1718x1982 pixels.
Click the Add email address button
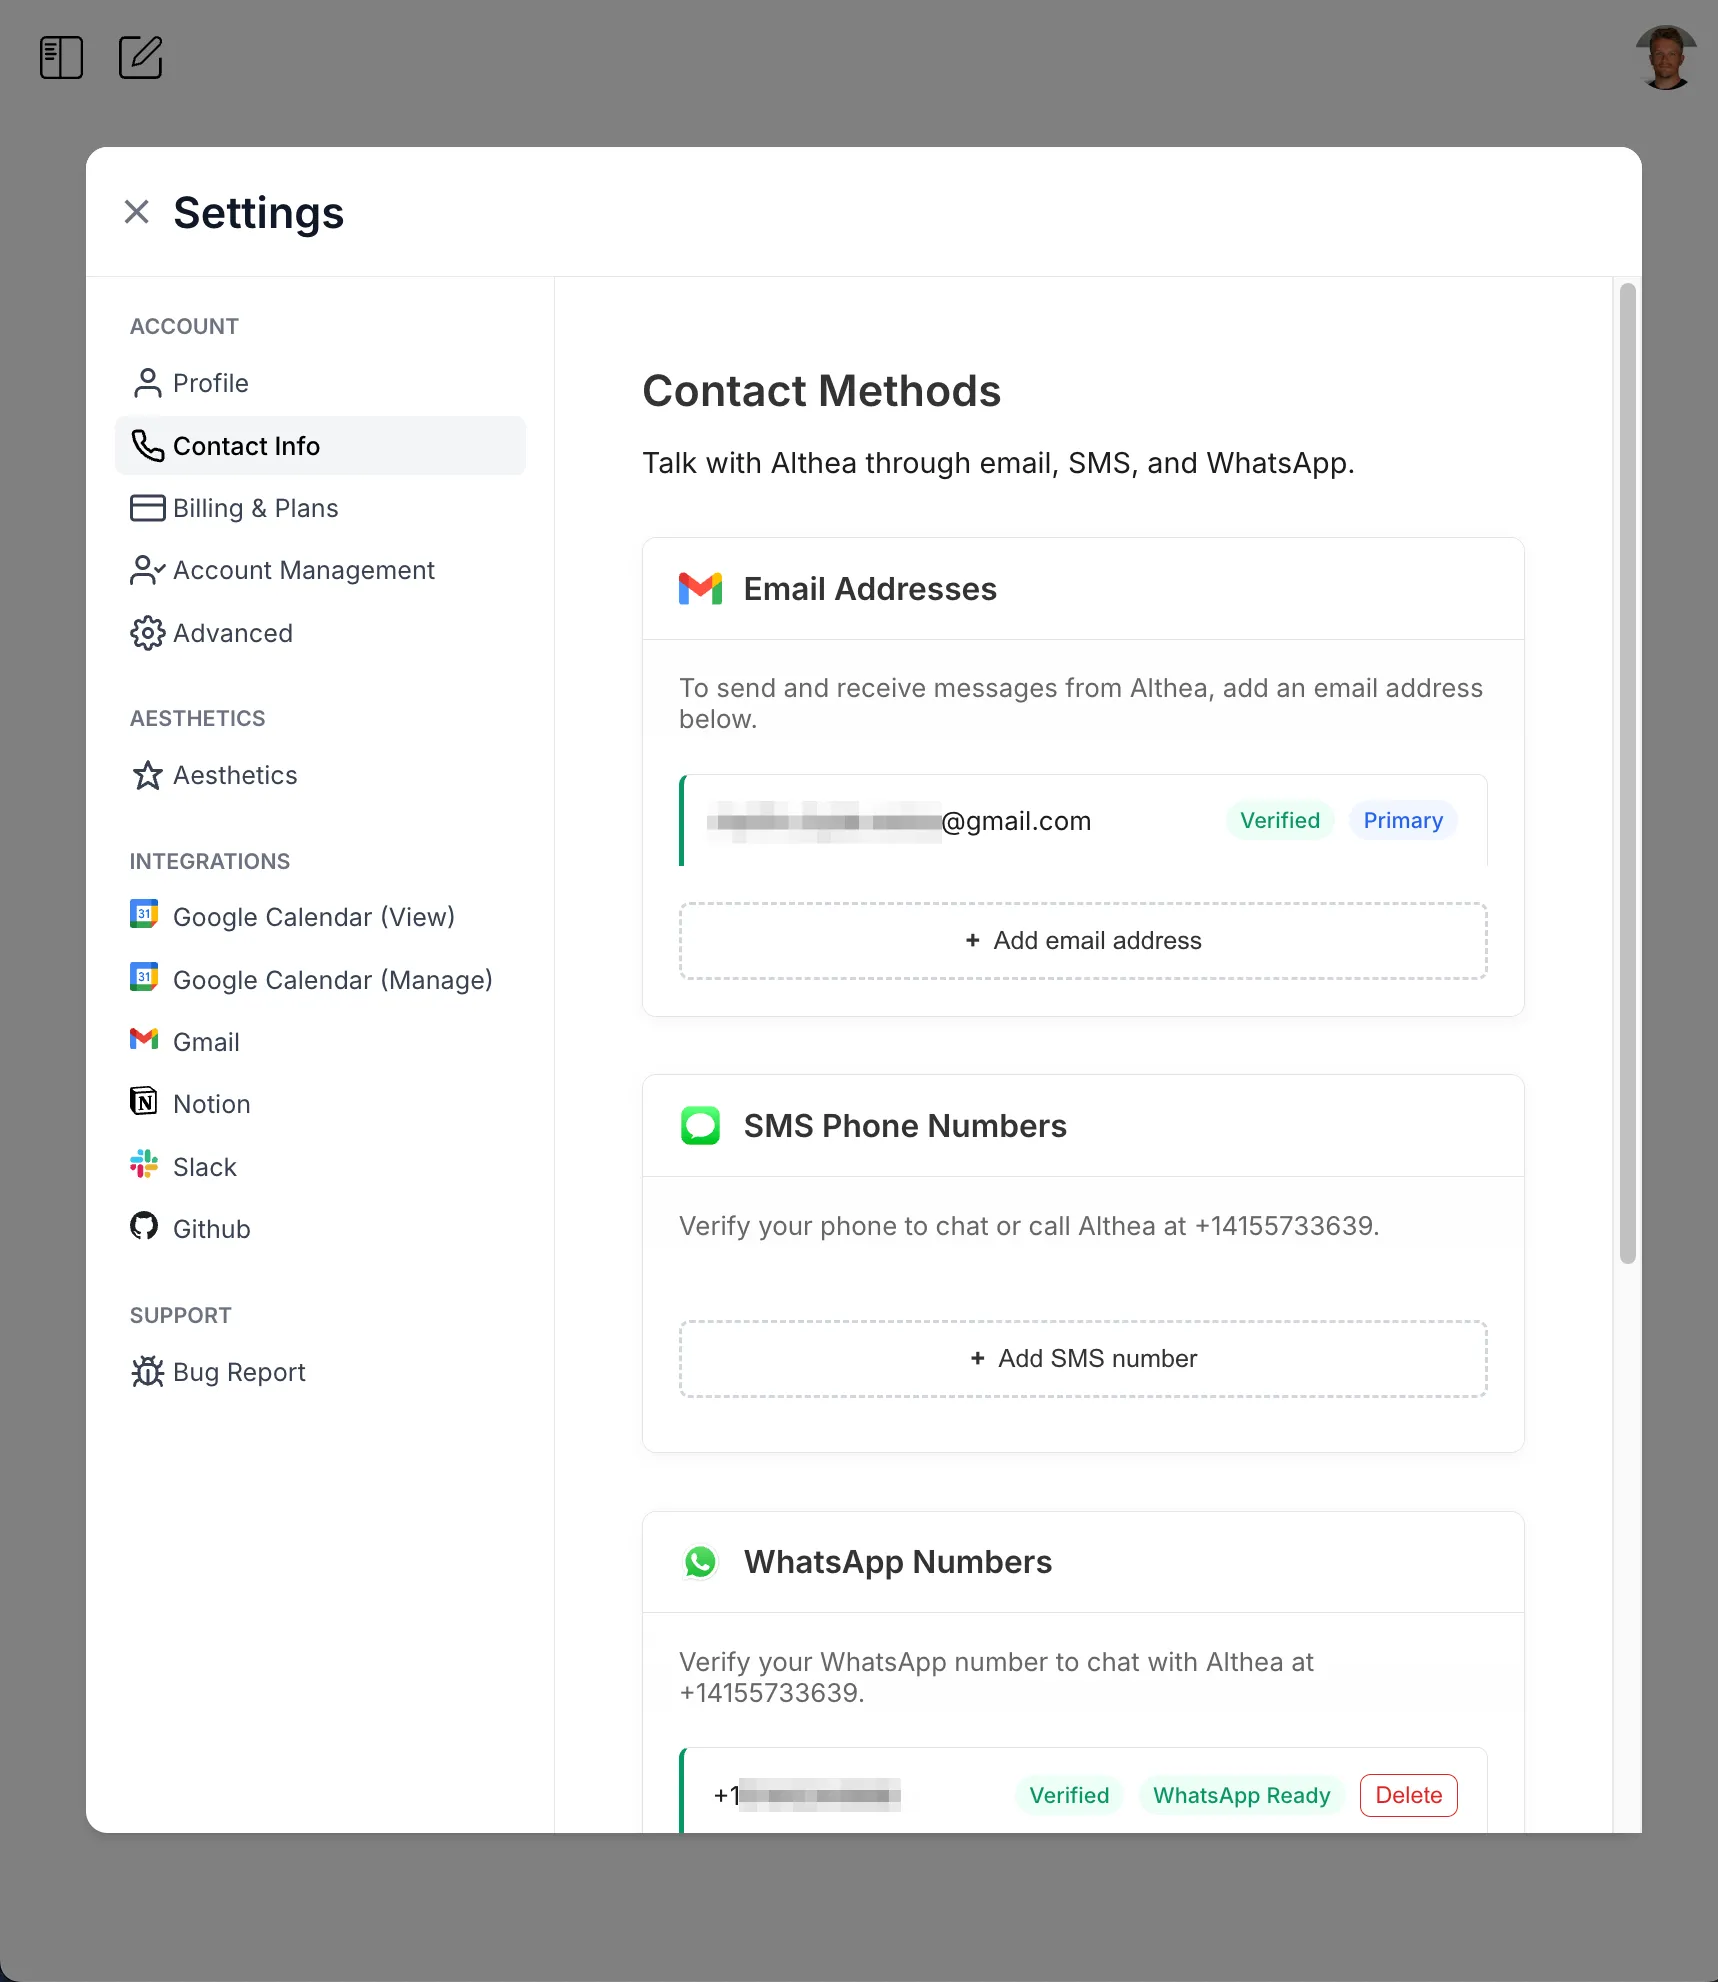tap(1083, 941)
